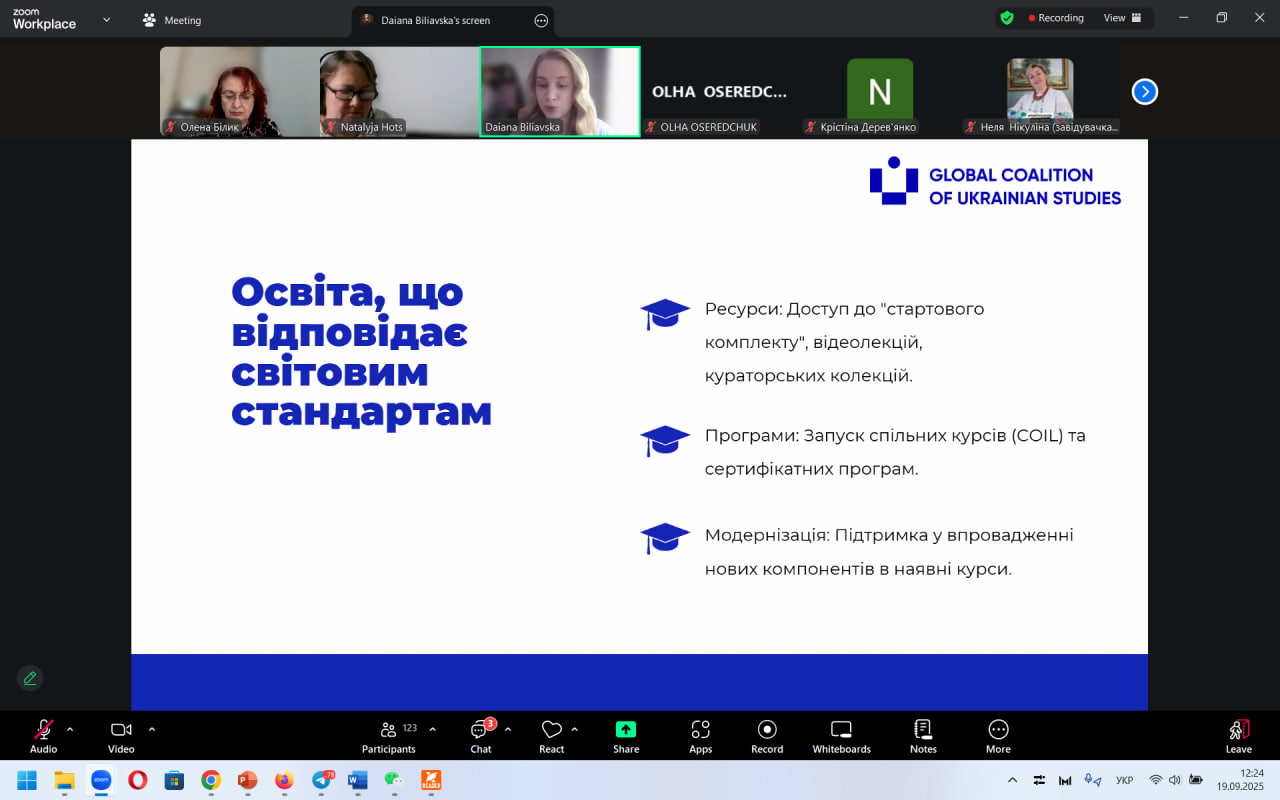Open the React emoji menu
The width and height of the screenshot is (1280, 800).
(x=551, y=736)
